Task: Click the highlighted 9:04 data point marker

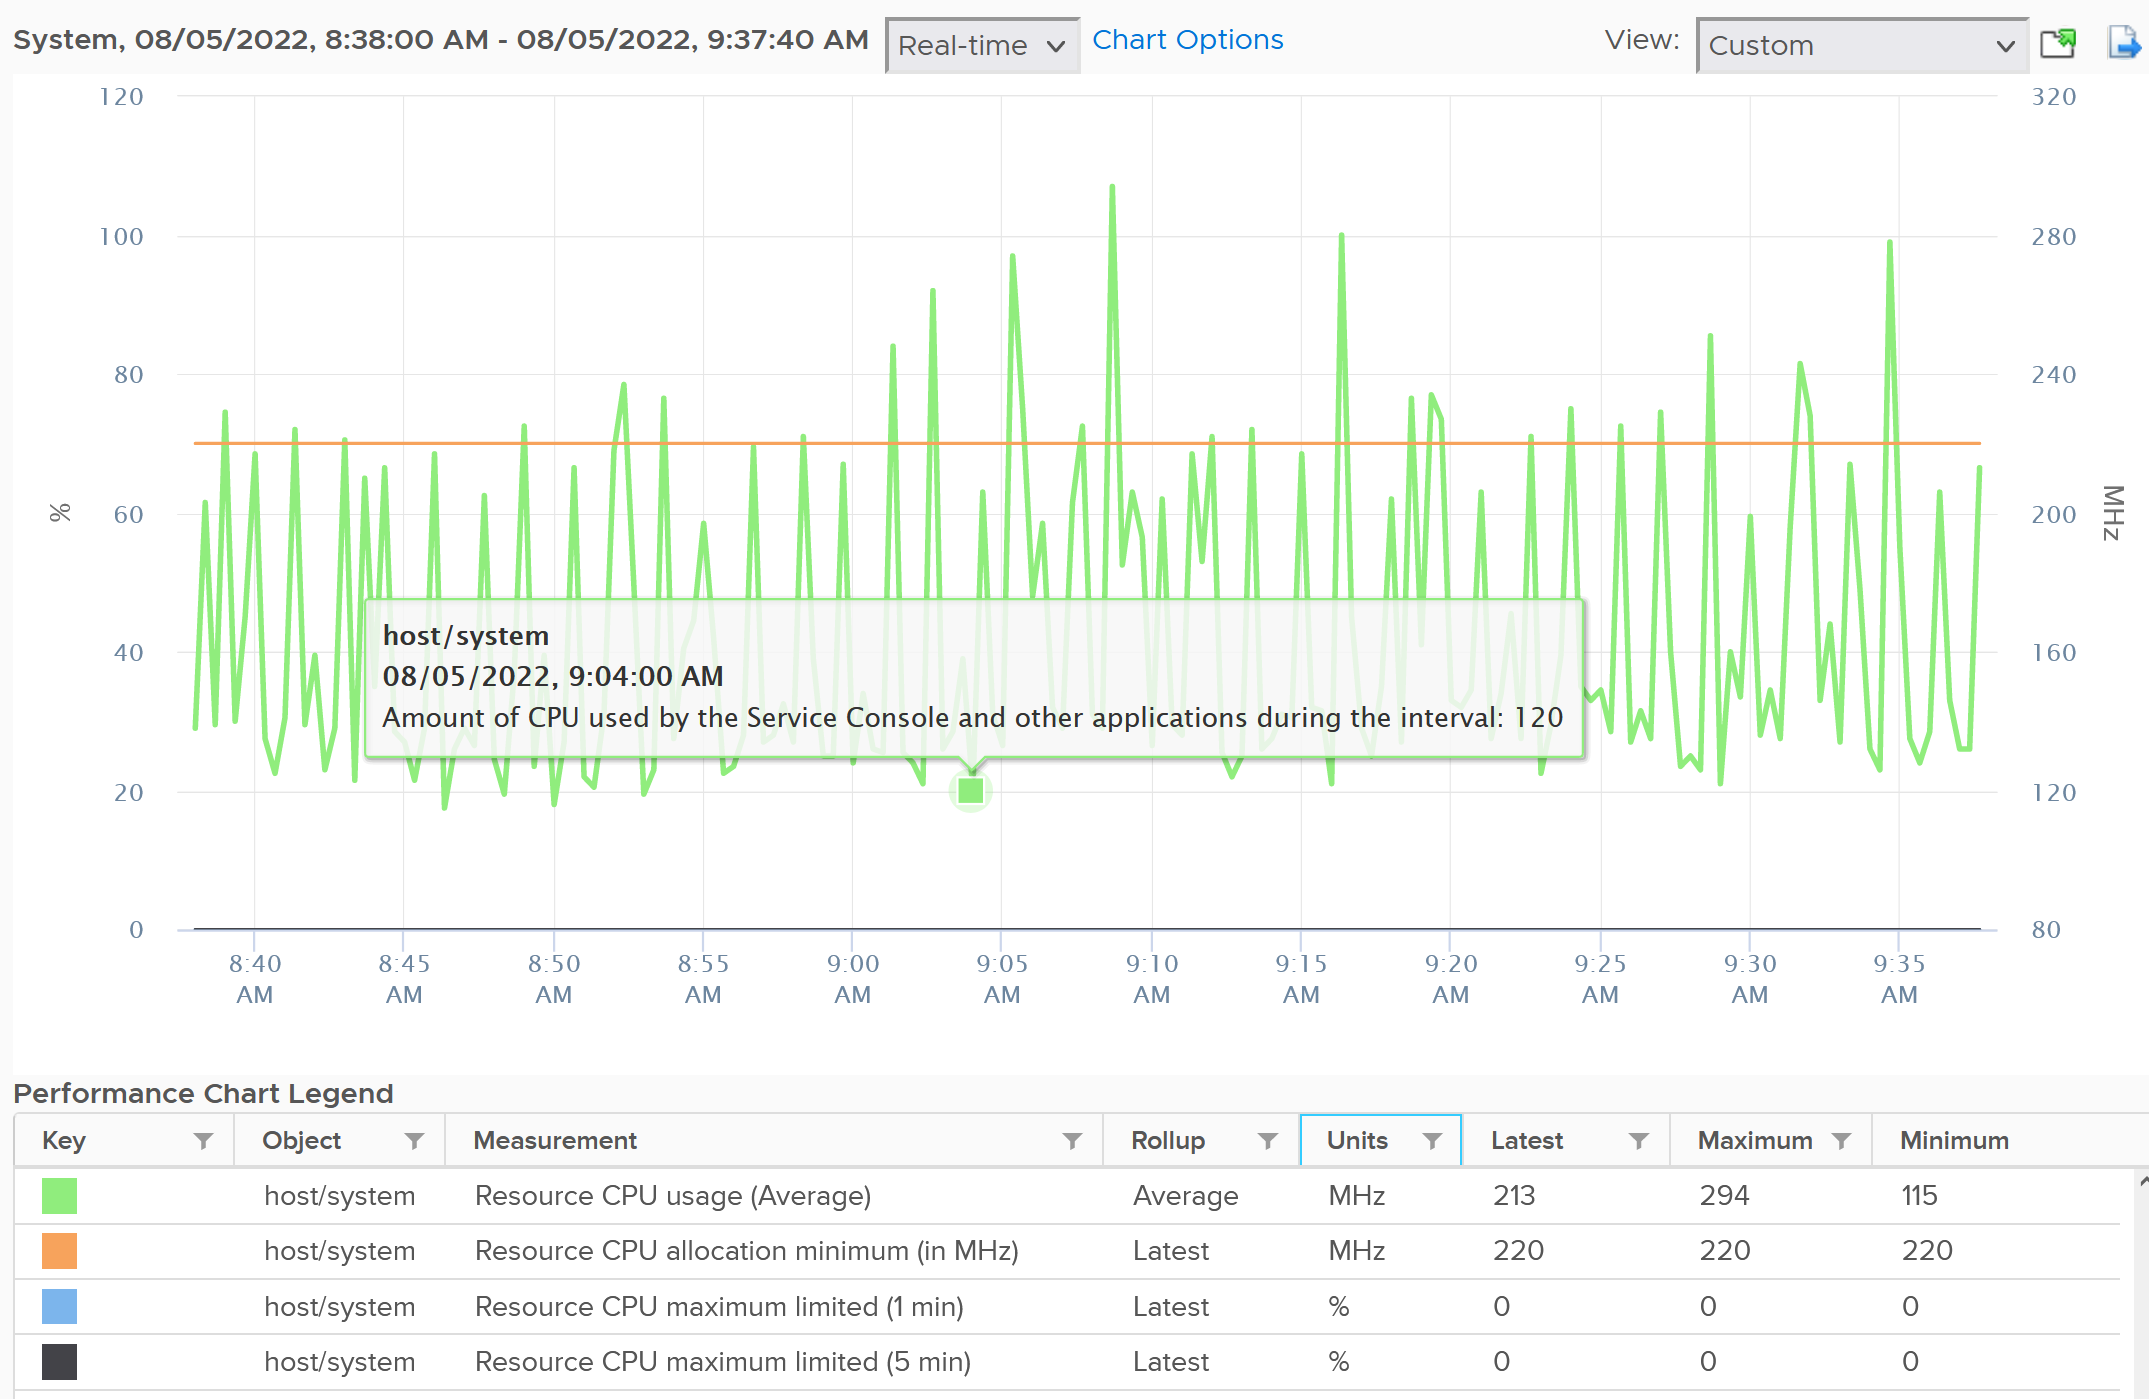Action: 970,791
